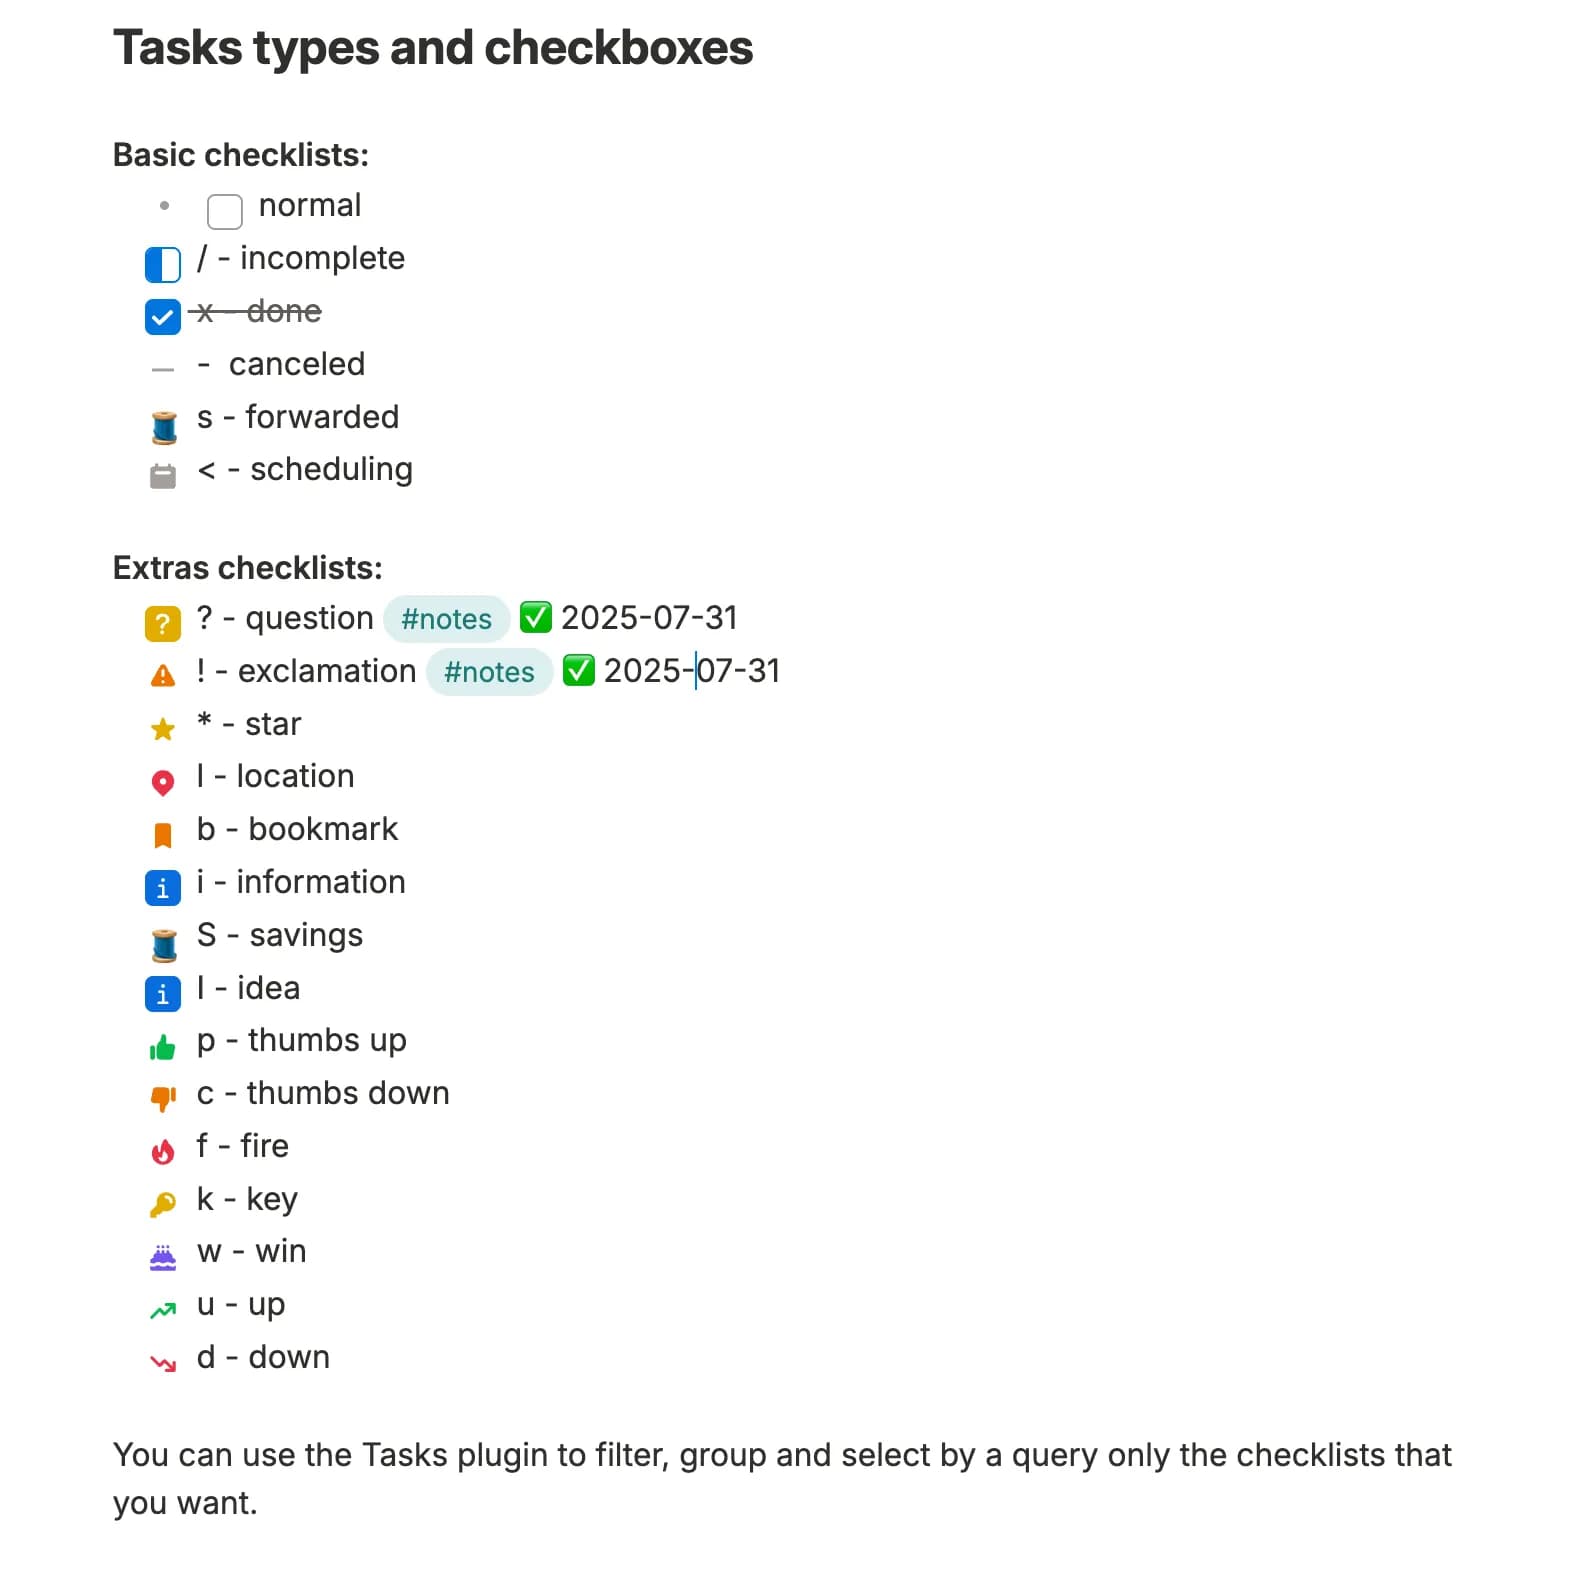Click the yellow question mark icon
1572x1594 pixels.
click(x=163, y=624)
